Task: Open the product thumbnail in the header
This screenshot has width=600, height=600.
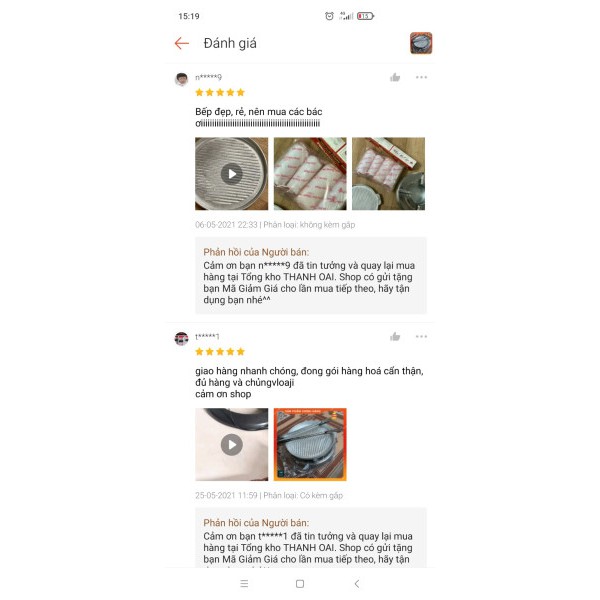Action: click(x=421, y=43)
